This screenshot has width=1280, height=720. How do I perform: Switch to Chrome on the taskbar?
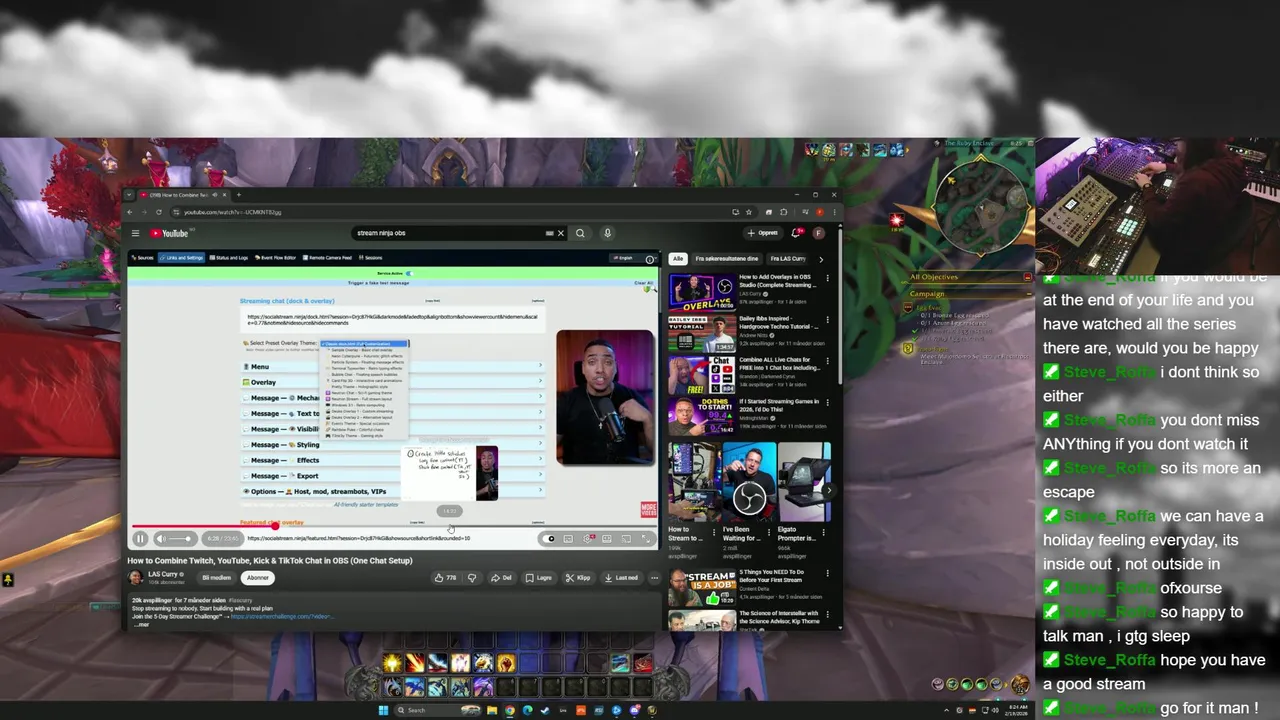pyautogui.click(x=510, y=710)
